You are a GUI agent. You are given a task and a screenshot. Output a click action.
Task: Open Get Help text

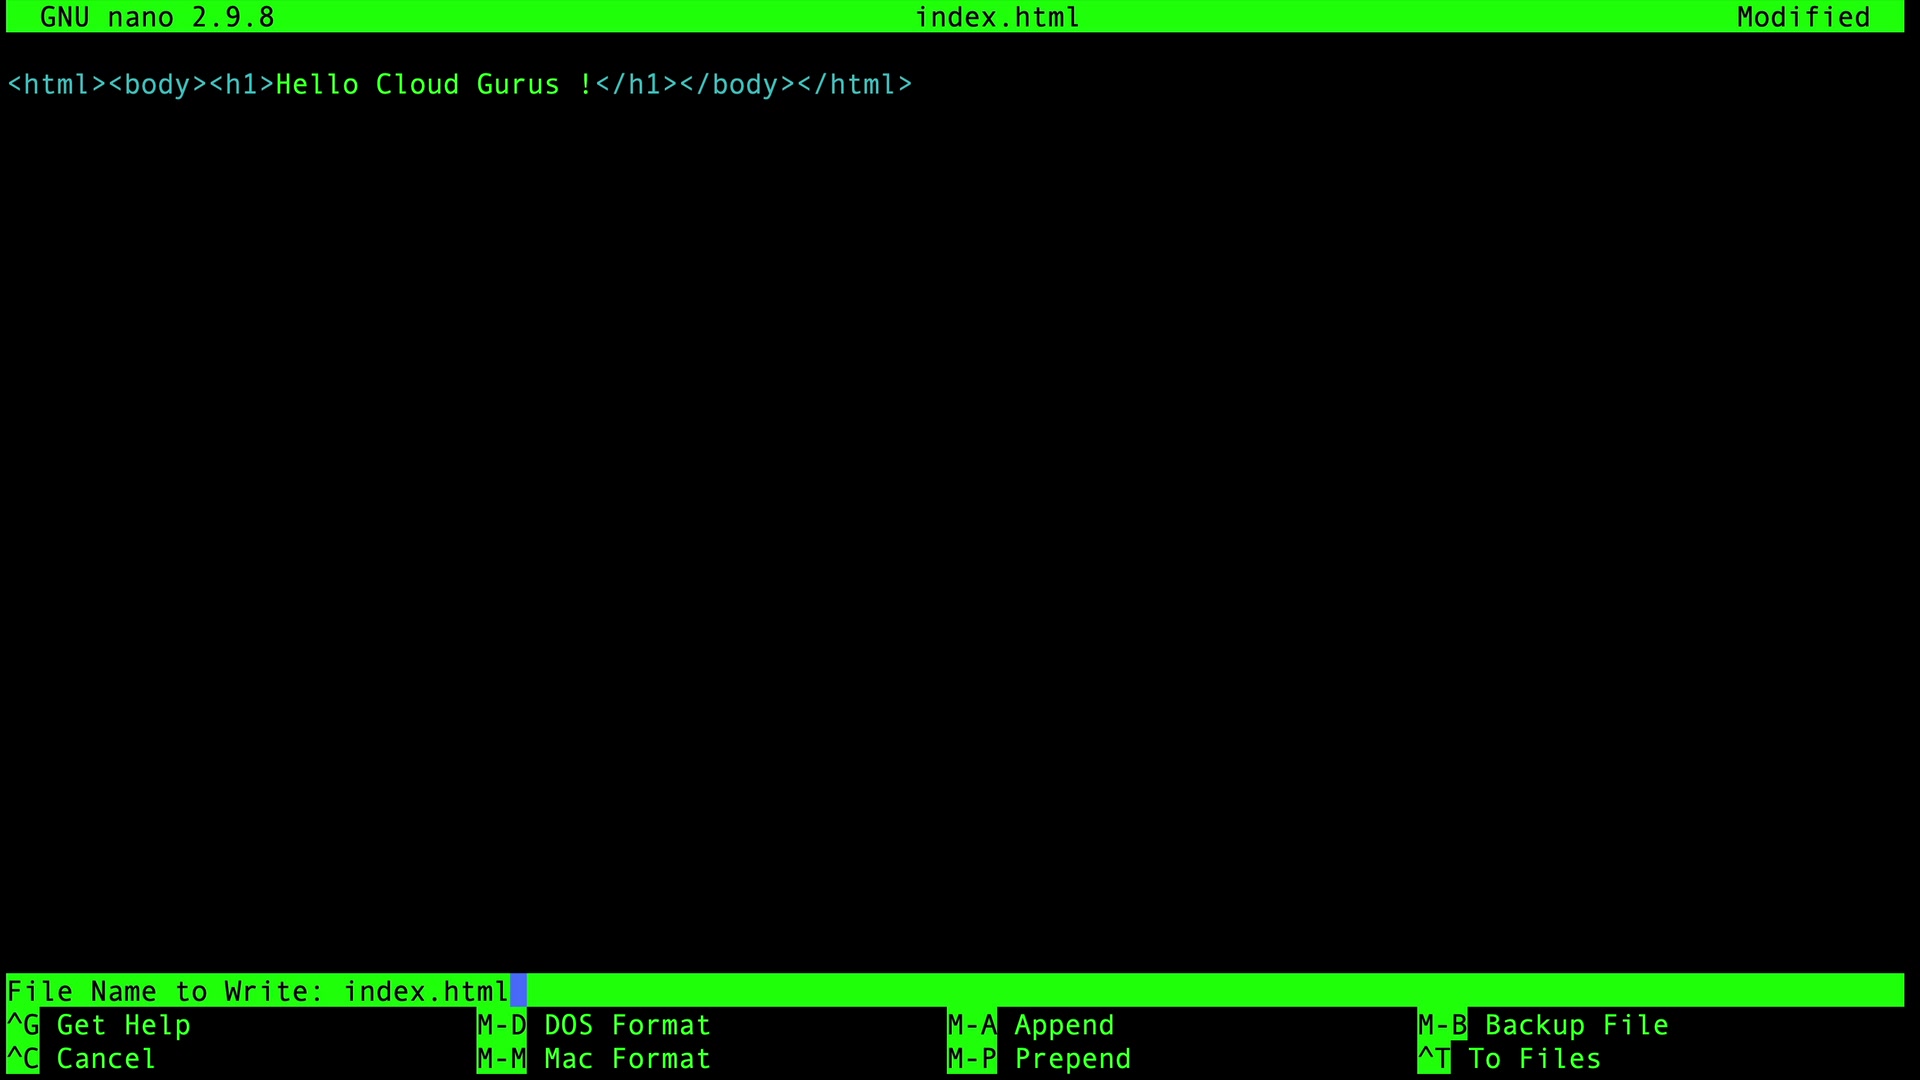point(123,1025)
